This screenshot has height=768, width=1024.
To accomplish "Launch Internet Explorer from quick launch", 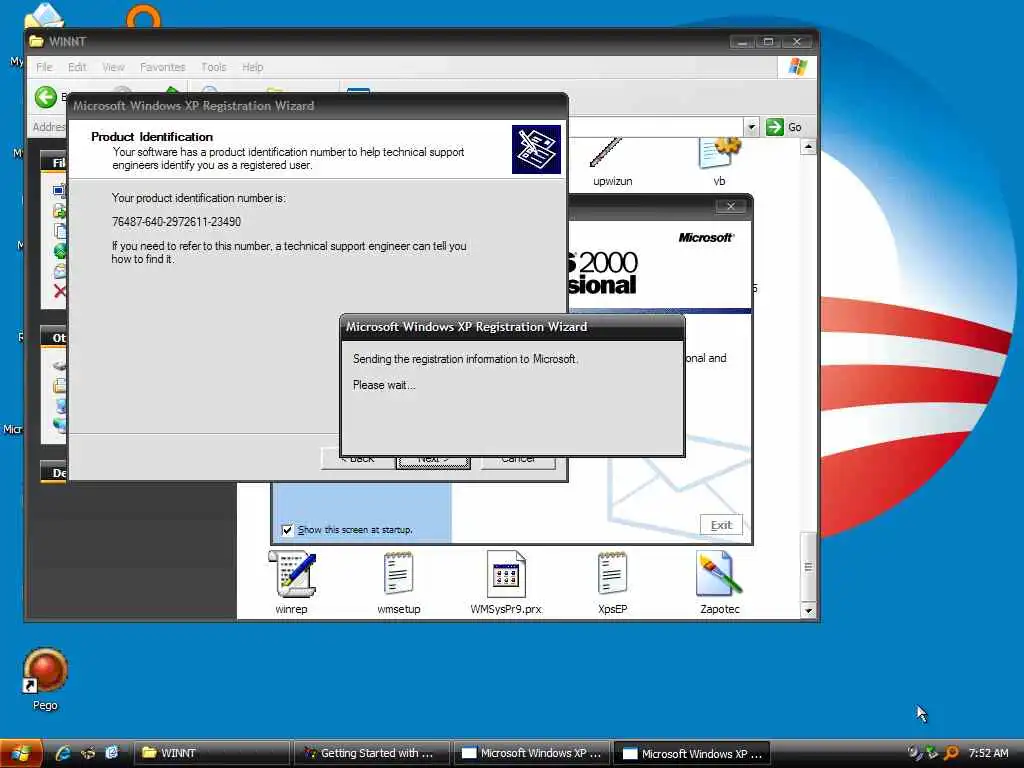I will click(63, 753).
